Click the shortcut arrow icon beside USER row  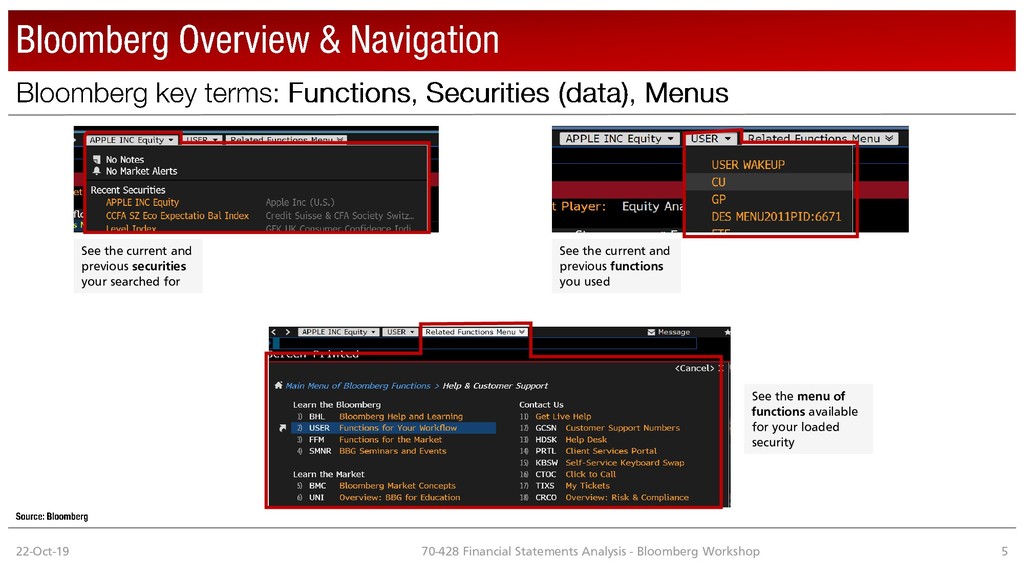point(283,428)
